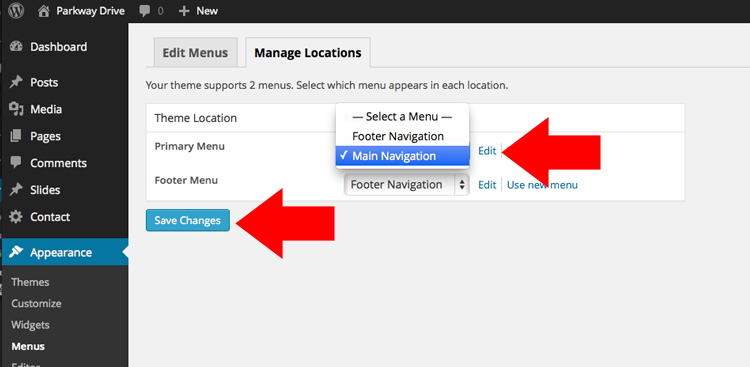Click the 'Primary Menu' location label
This screenshot has height=367, width=750.
tap(189, 146)
